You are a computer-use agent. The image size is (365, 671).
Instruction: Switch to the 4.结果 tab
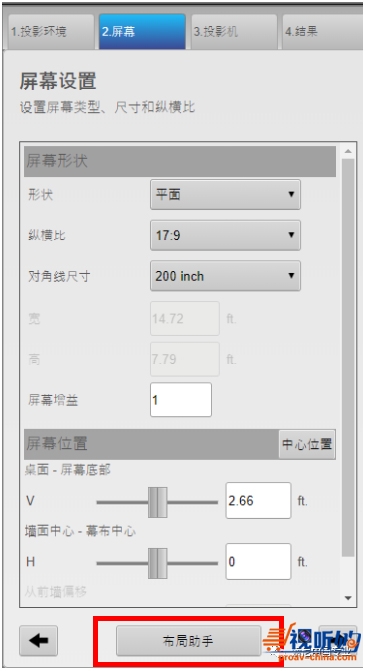point(322,32)
